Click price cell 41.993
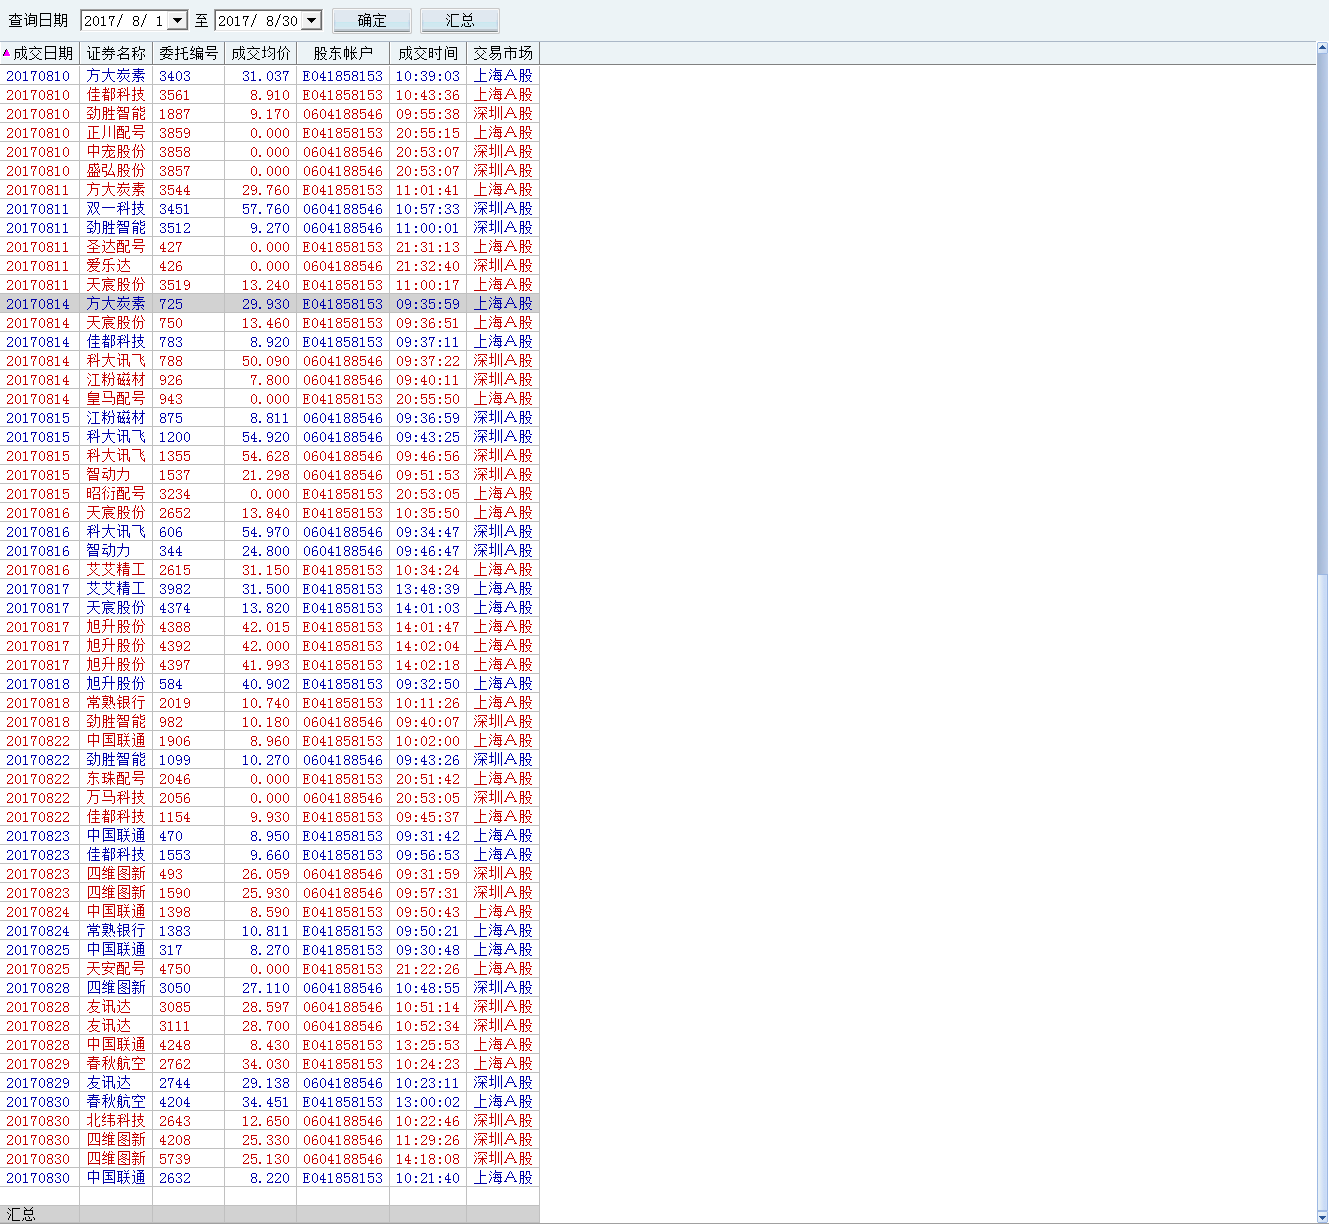The width and height of the screenshot is (1329, 1224). (260, 665)
